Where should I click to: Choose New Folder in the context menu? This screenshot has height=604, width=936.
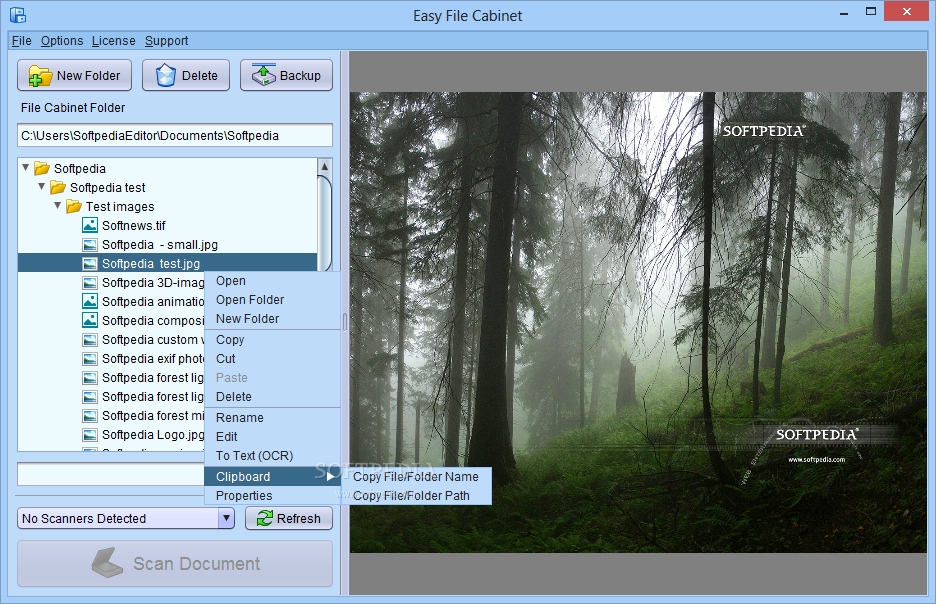[272, 319]
